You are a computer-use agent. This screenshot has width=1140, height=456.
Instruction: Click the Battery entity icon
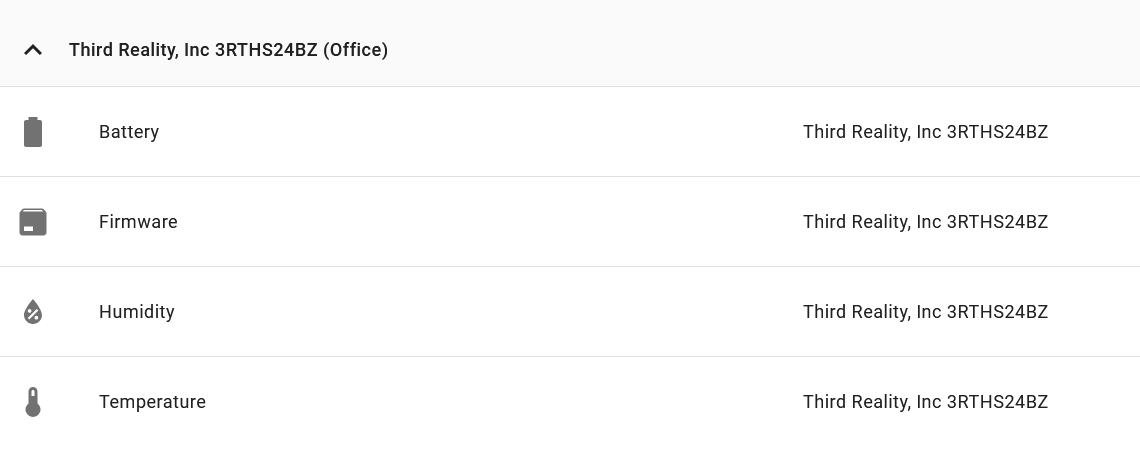click(33, 132)
